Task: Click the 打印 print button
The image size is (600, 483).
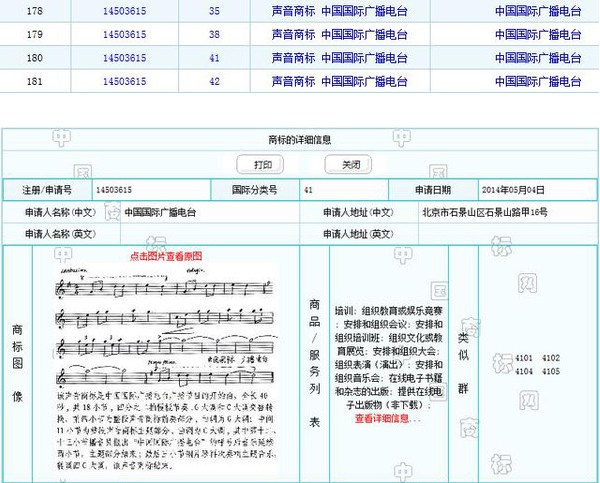Action: point(260,165)
